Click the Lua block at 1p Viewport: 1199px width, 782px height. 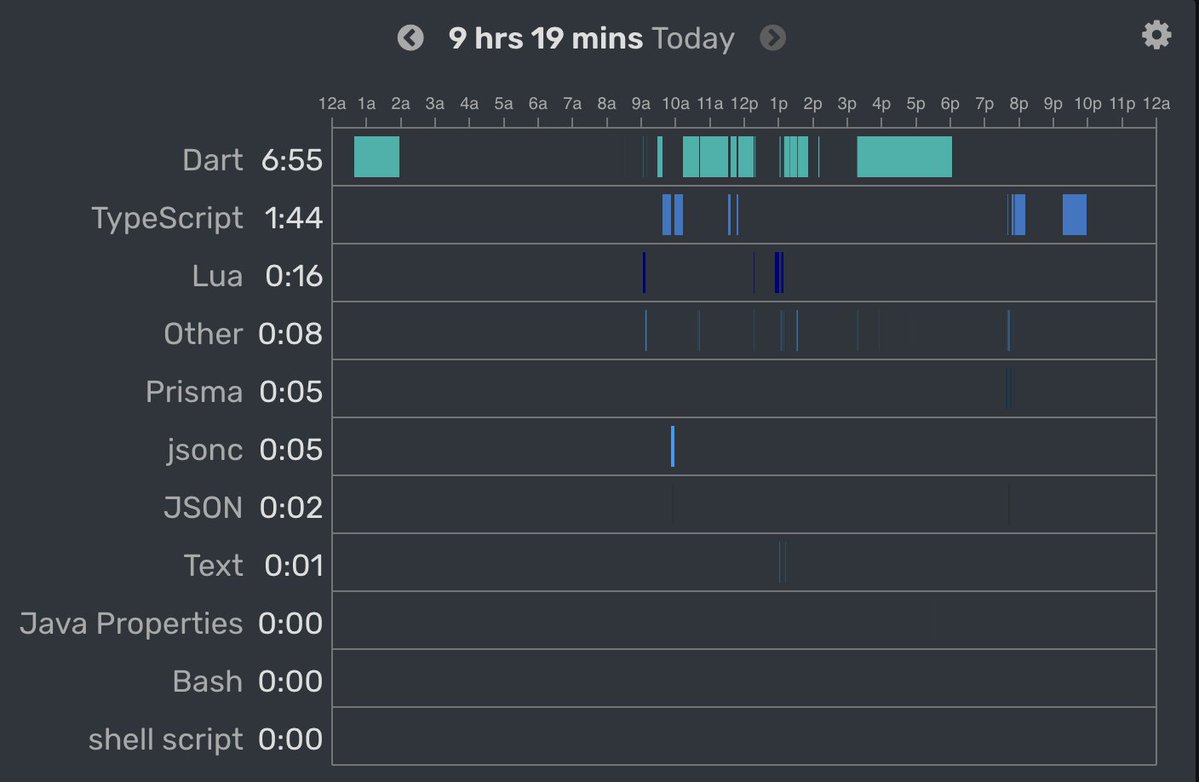(778, 273)
